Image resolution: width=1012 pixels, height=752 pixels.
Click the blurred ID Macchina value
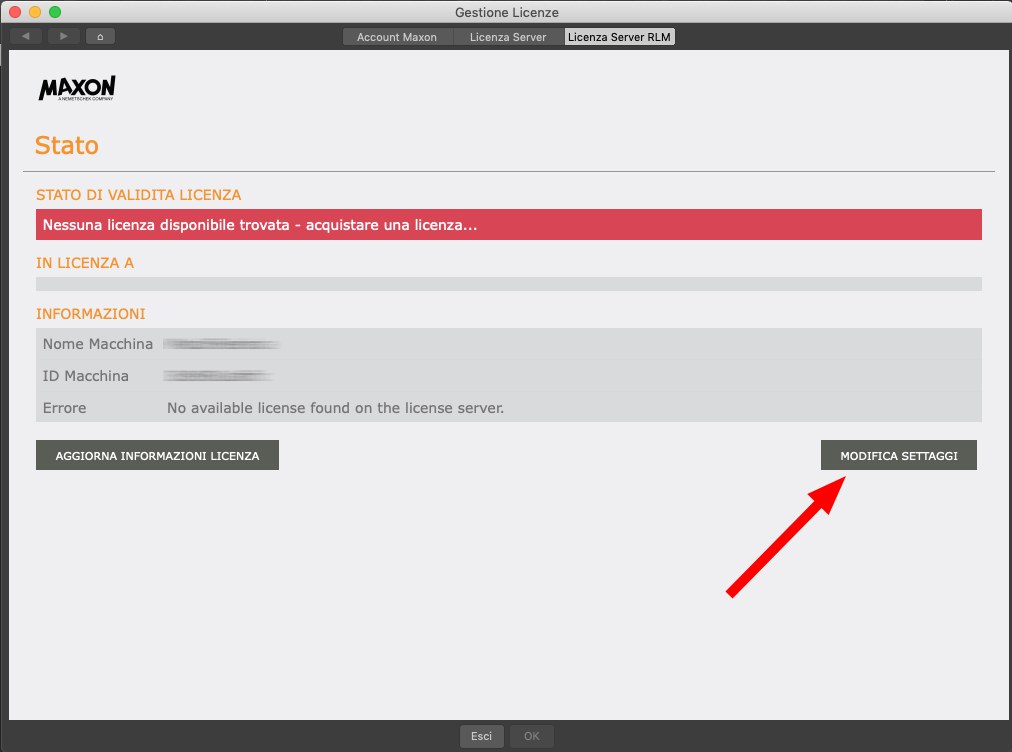click(218, 376)
